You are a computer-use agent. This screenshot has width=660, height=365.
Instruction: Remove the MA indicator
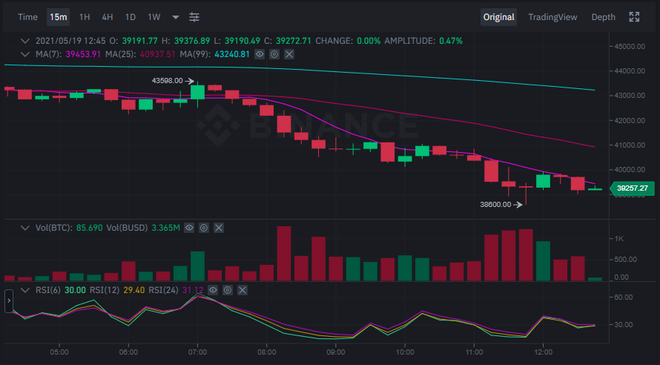(289, 54)
